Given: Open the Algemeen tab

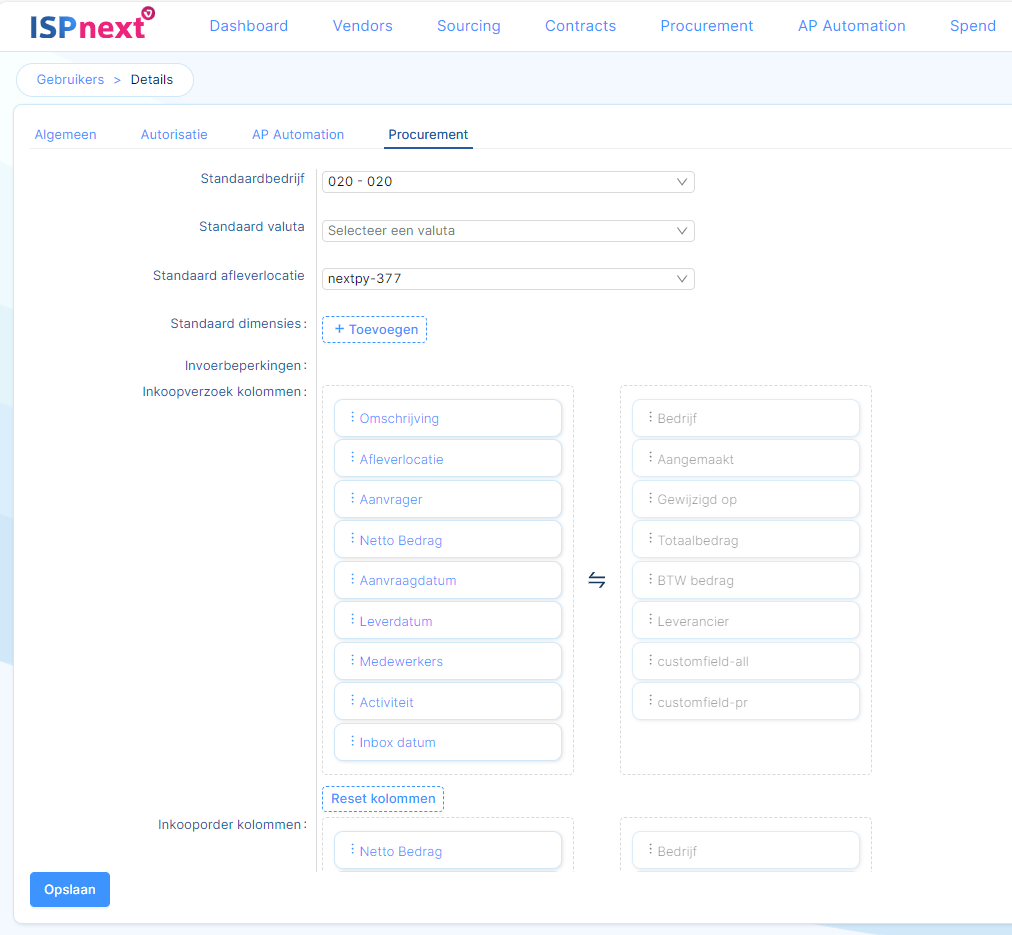Looking at the screenshot, I should 66,135.
